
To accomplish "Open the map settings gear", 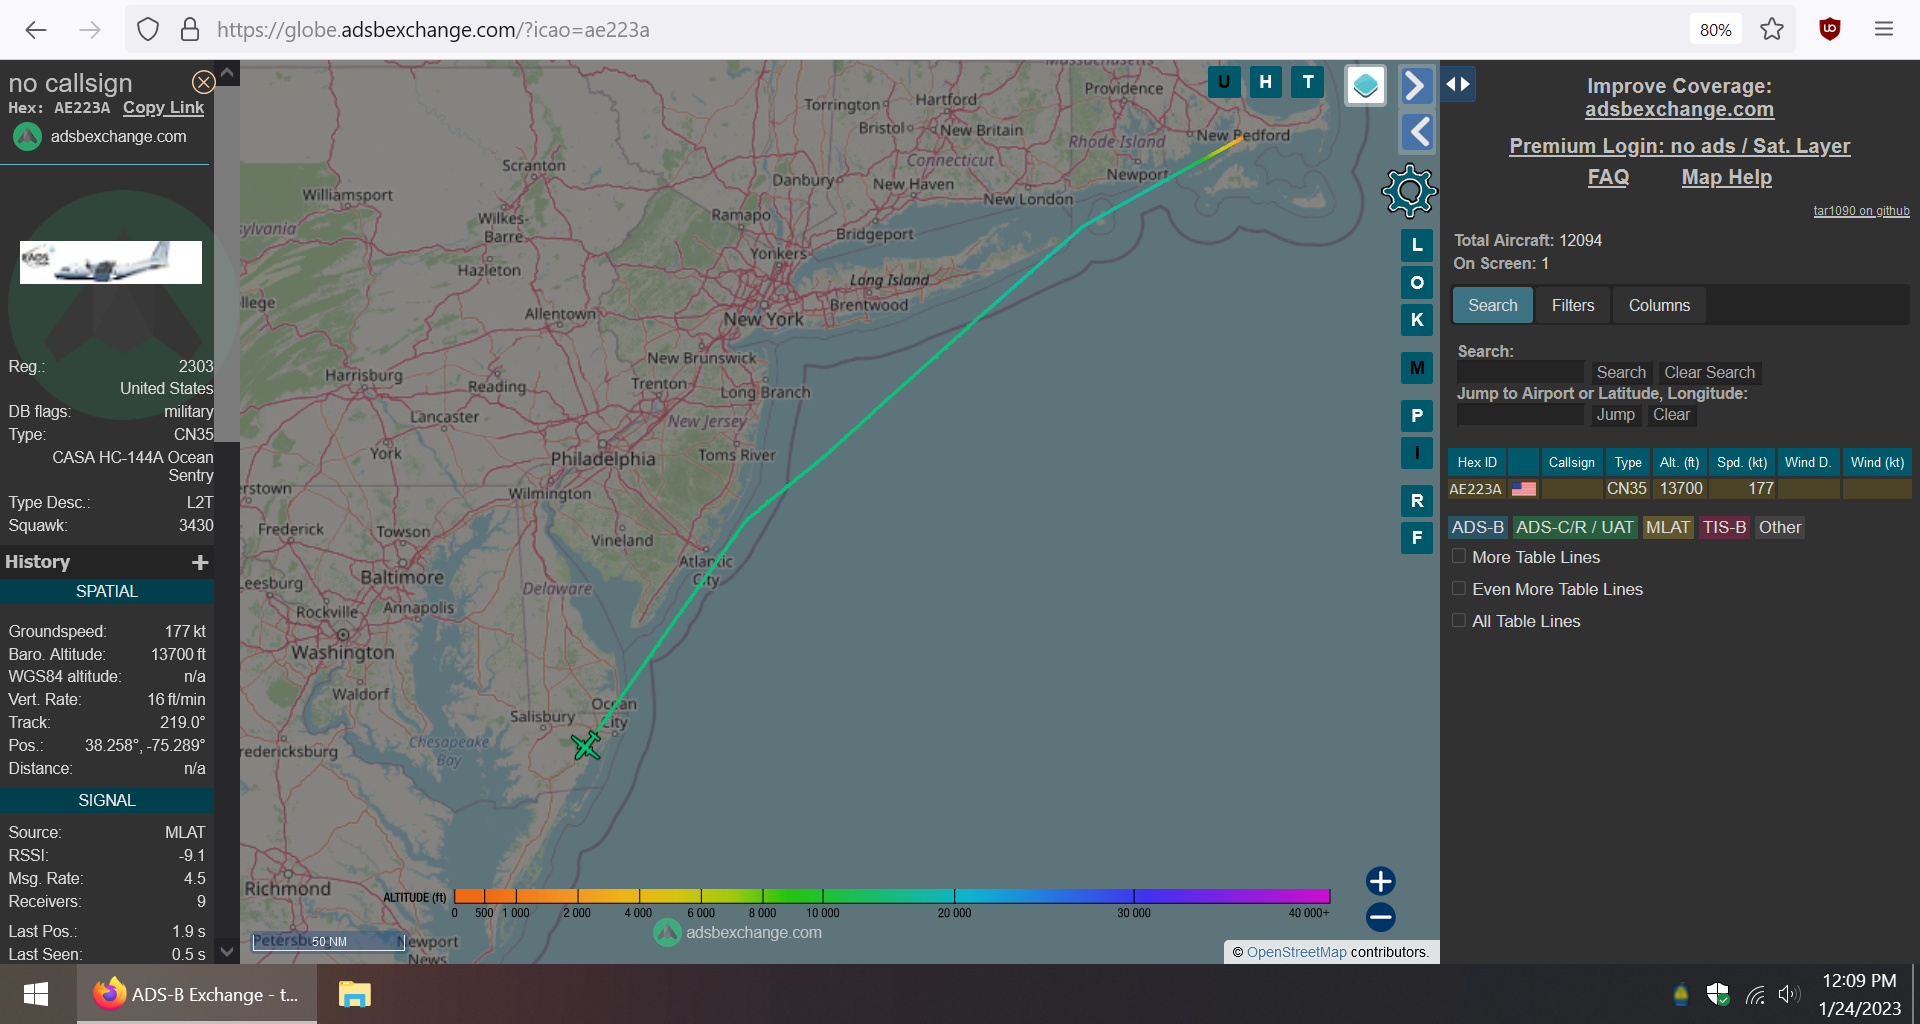I will [x=1409, y=191].
